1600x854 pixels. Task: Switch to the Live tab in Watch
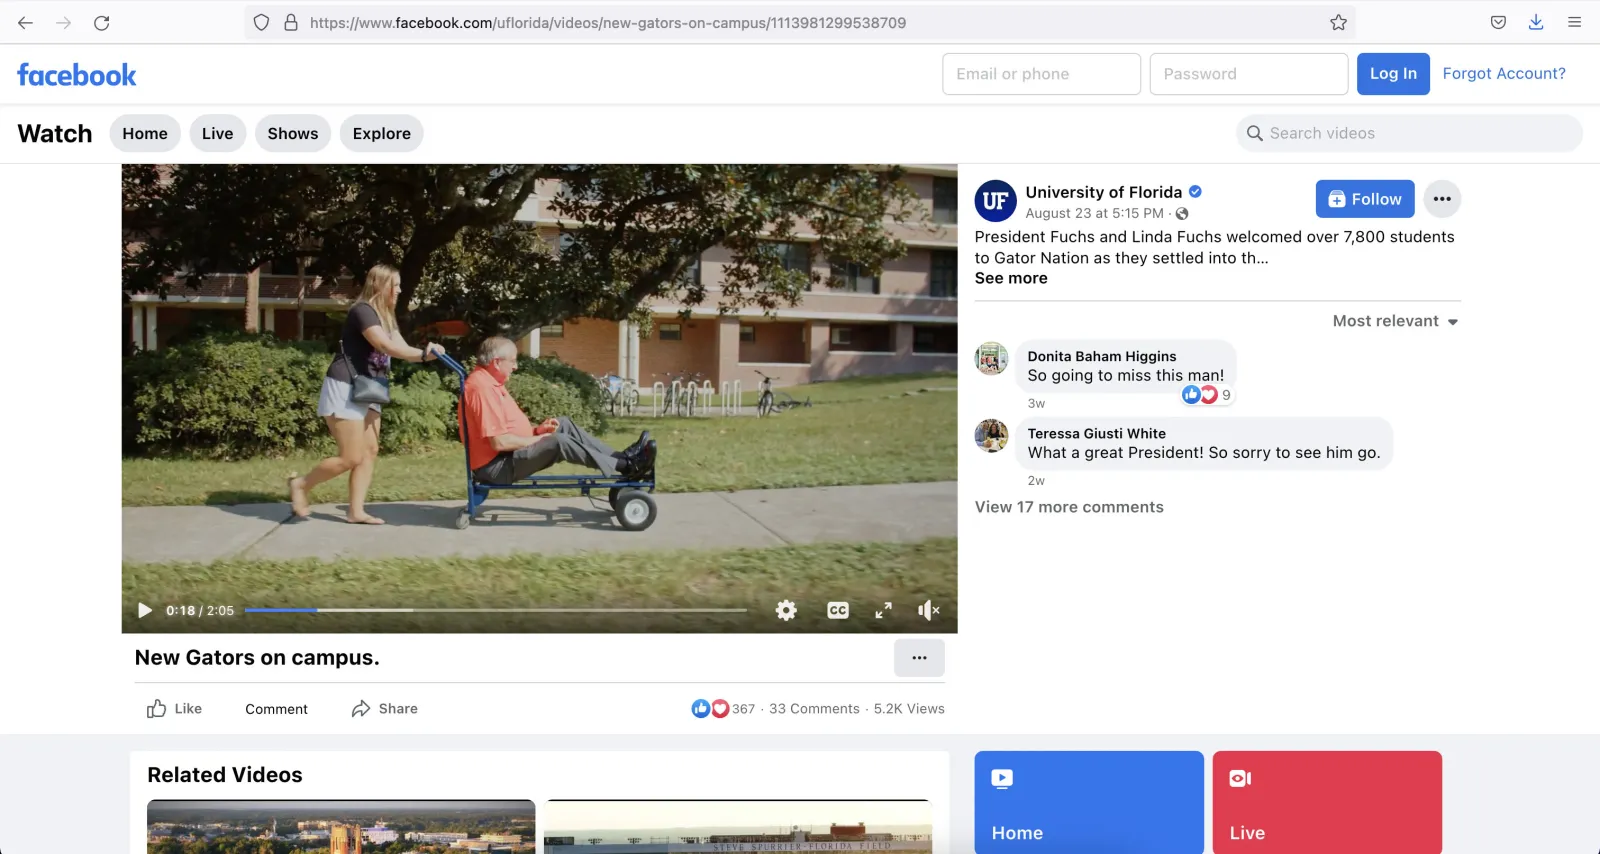click(217, 133)
